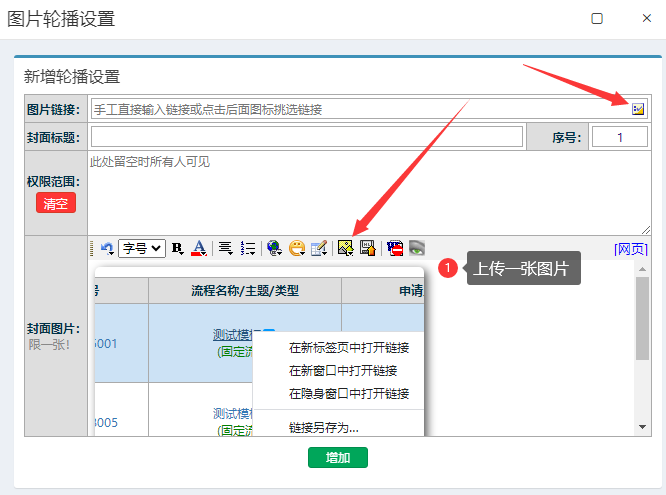666x495 pixels.
Task: Click the editor vertical scrollbar thumb
Action: (x=642, y=319)
